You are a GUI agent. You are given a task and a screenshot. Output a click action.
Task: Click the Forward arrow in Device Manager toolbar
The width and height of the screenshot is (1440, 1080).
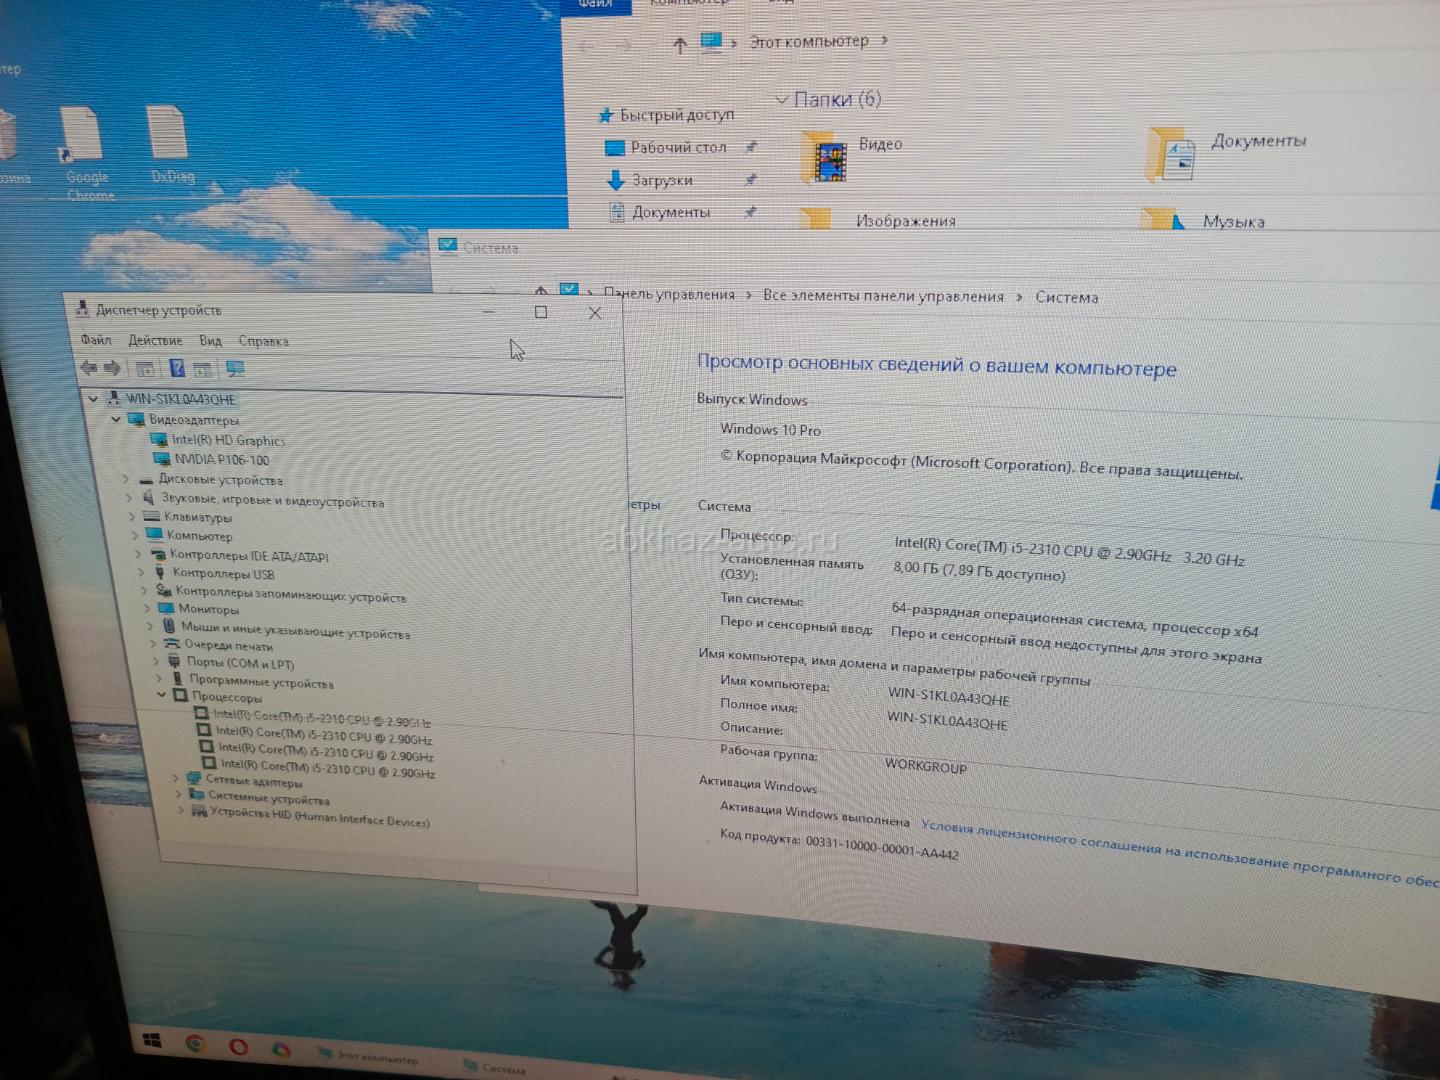[x=112, y=368]
